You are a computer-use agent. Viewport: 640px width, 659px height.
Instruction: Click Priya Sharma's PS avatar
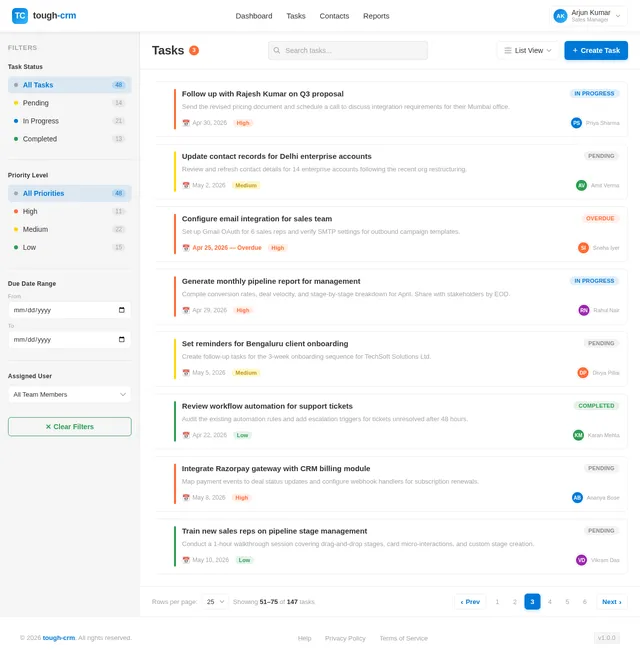tap(576, 123)
